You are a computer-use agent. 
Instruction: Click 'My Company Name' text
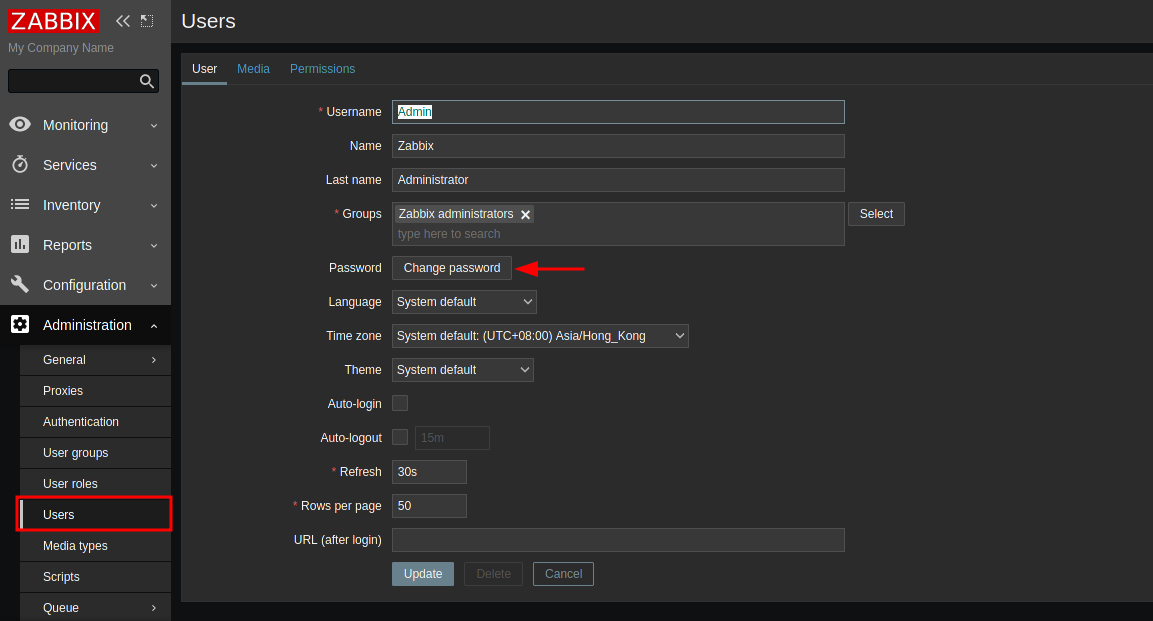click(x=61, y=48)
